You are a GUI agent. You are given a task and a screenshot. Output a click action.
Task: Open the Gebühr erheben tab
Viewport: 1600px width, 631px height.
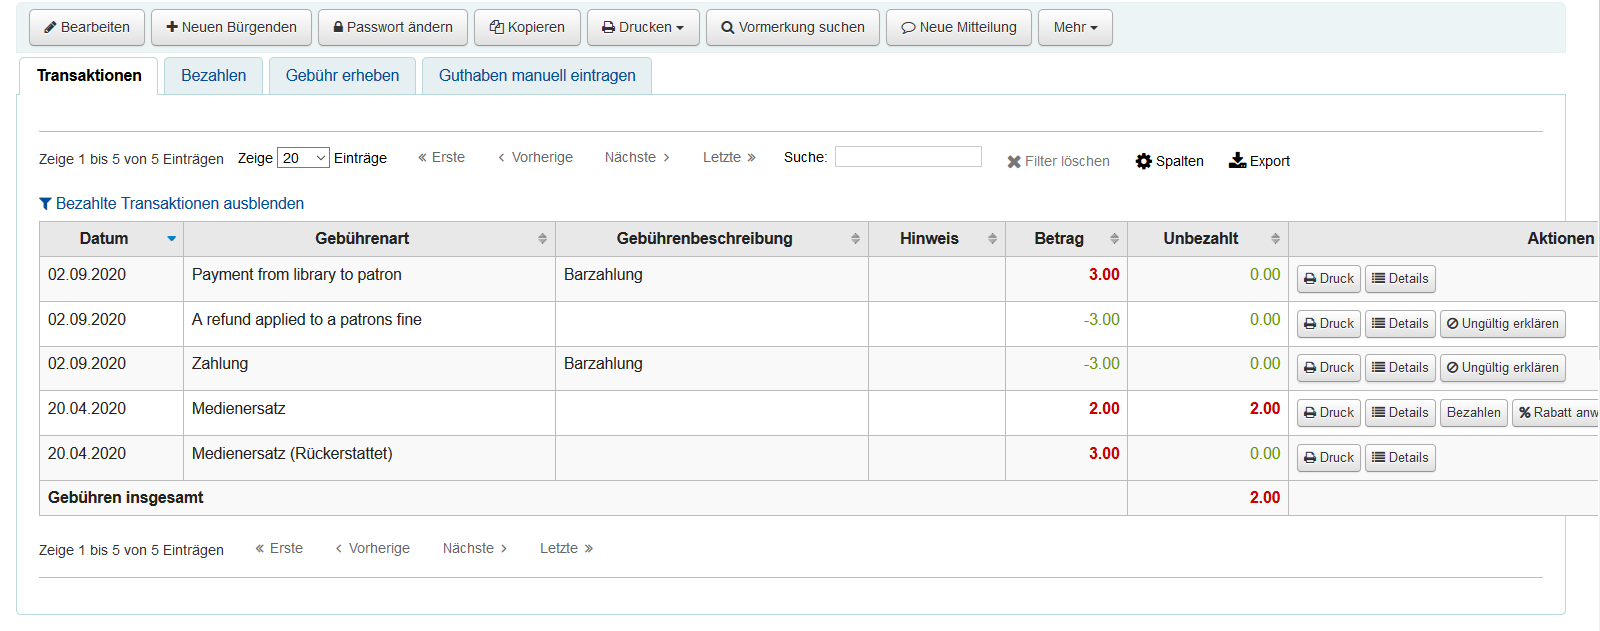pos(342,76)
